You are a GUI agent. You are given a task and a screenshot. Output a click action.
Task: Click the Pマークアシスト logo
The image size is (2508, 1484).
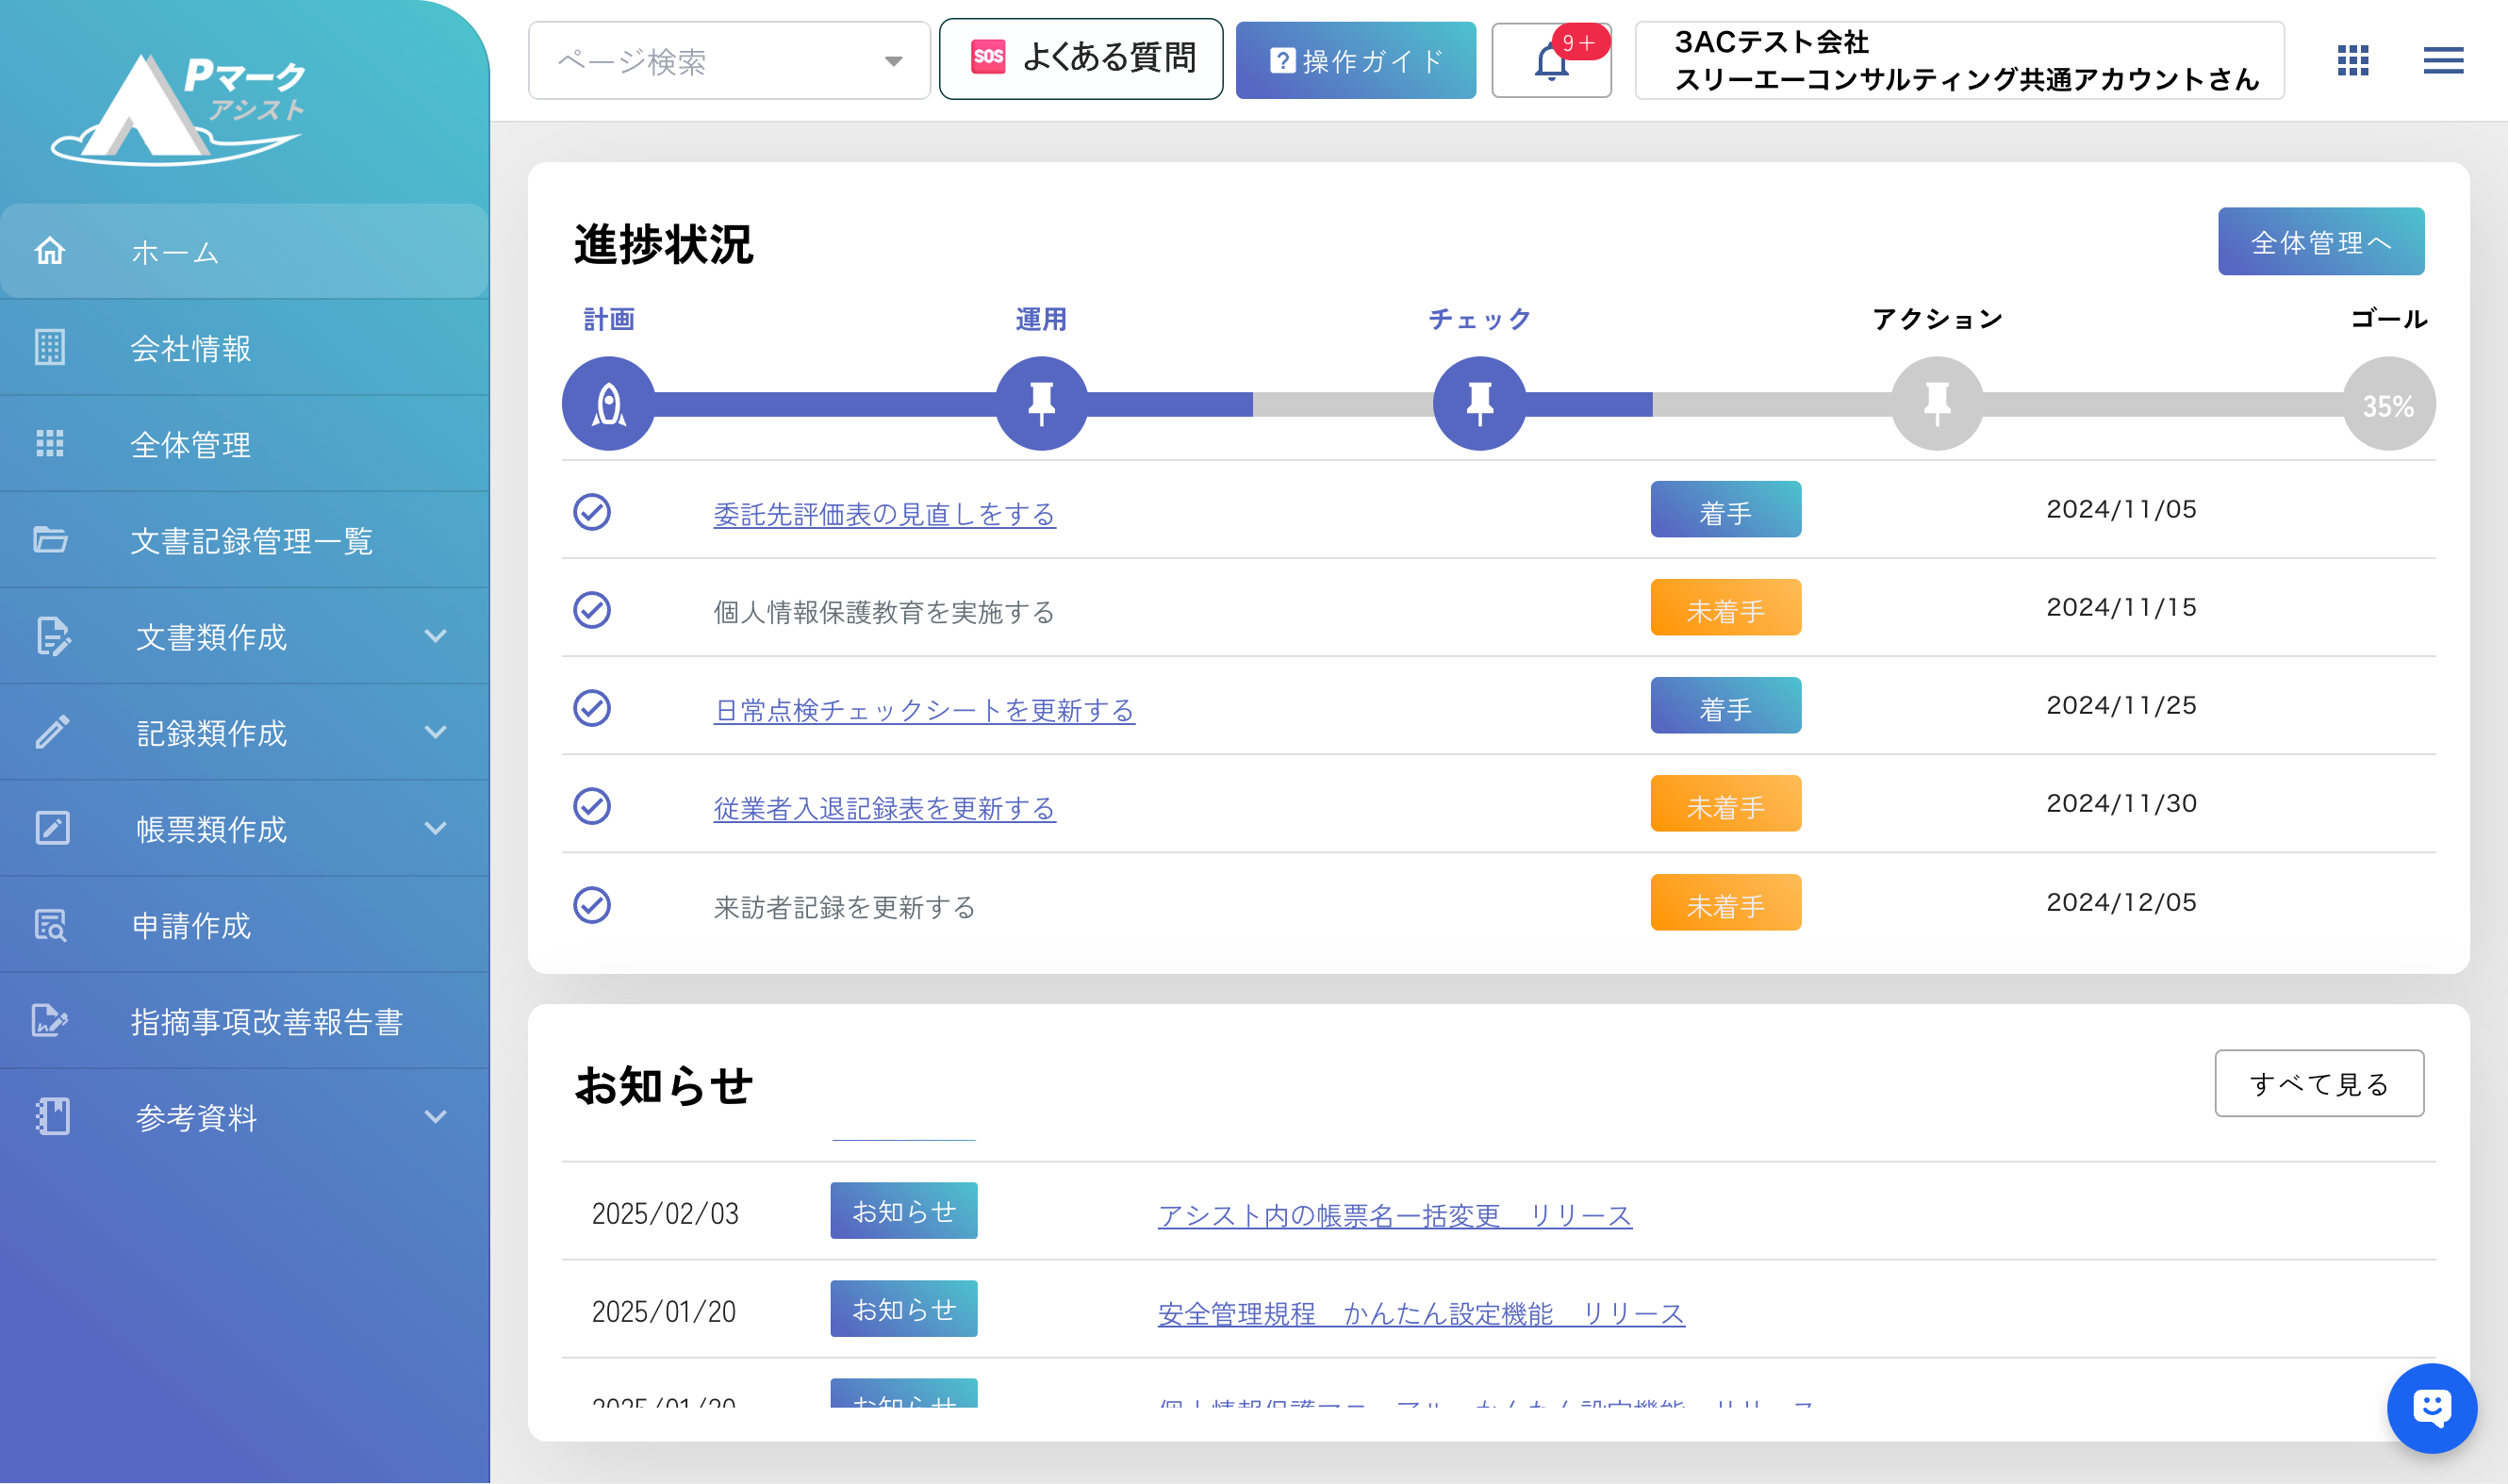click(180, 108)
